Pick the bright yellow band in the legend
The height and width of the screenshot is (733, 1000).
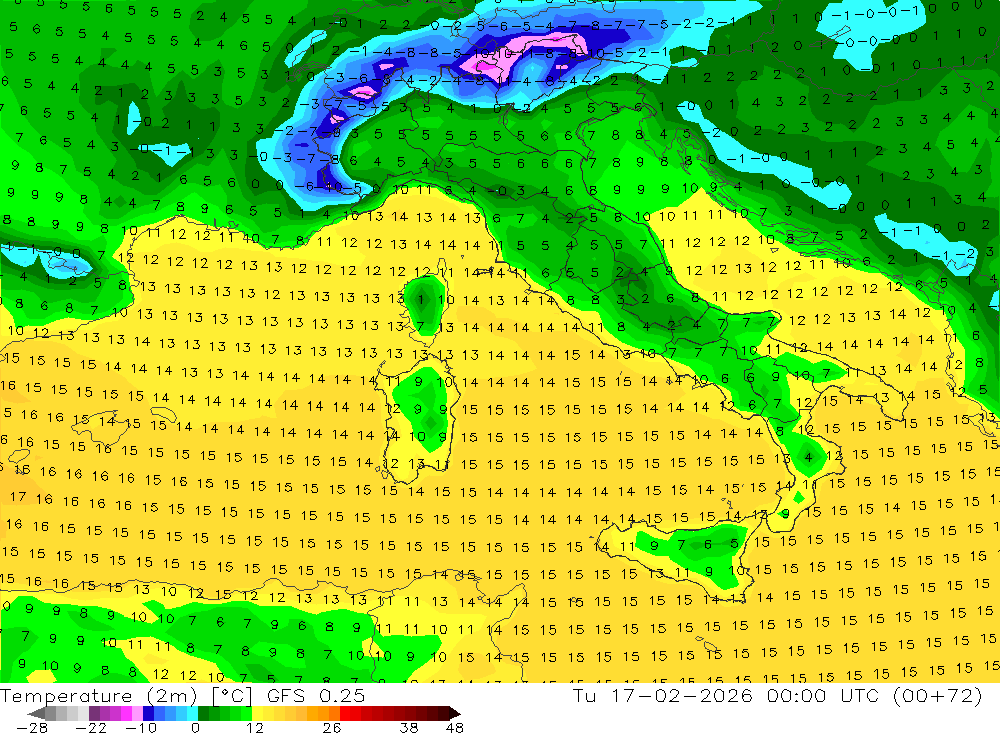tap(258, 713)
